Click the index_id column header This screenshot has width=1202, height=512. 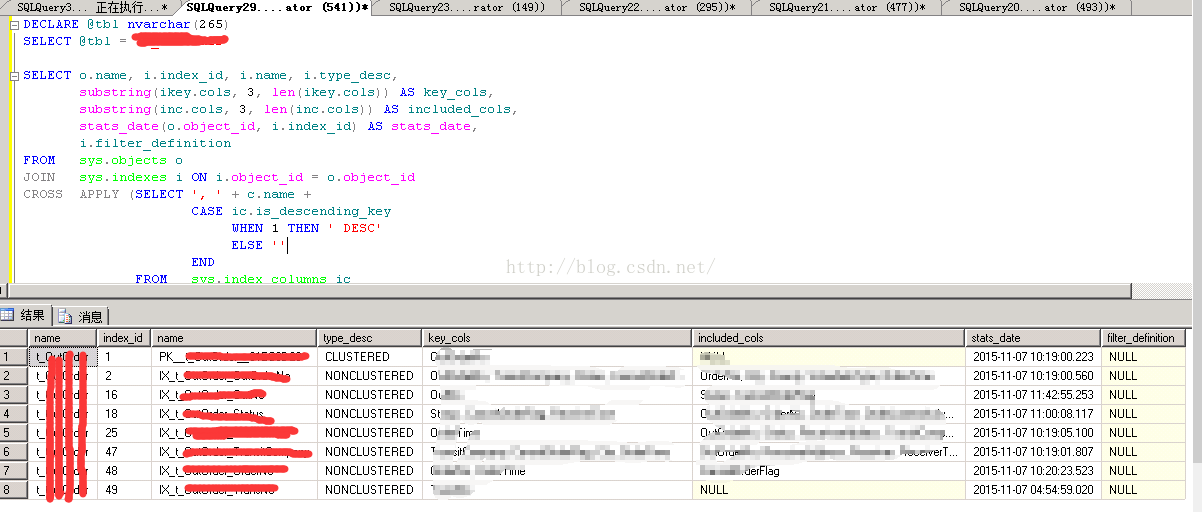pos(124,338)
